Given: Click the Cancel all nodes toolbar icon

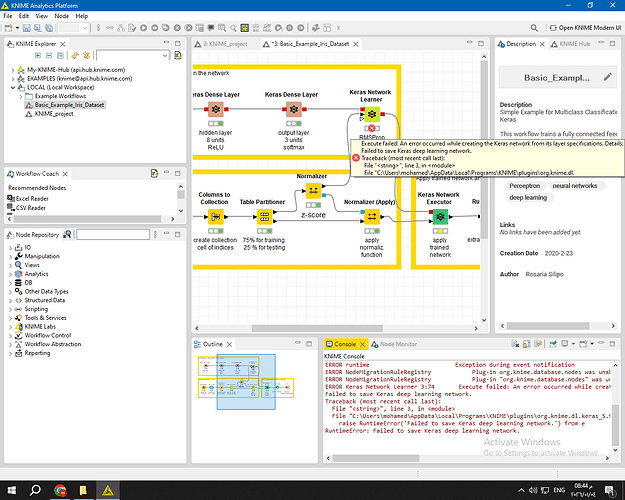Looking at the screenshot, I should (188, 28).
